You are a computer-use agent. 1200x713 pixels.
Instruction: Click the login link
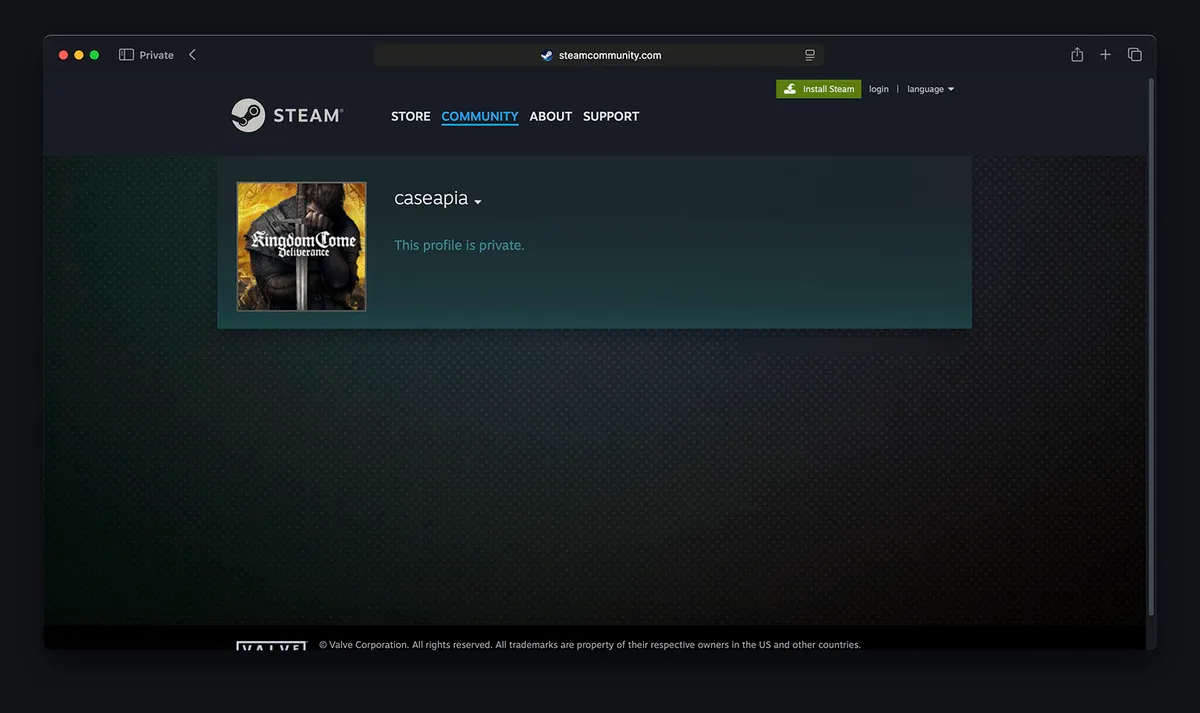coord(879,89)
